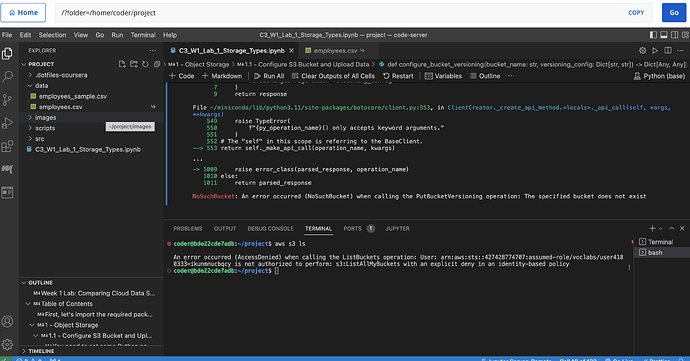Open the Source Control view
Screen dimensions: 690x361
point(7,100)
